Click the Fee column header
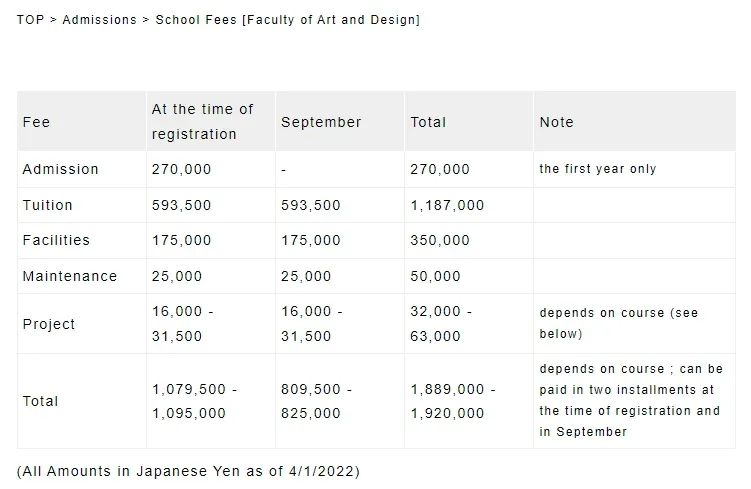 tap(36, 122)
